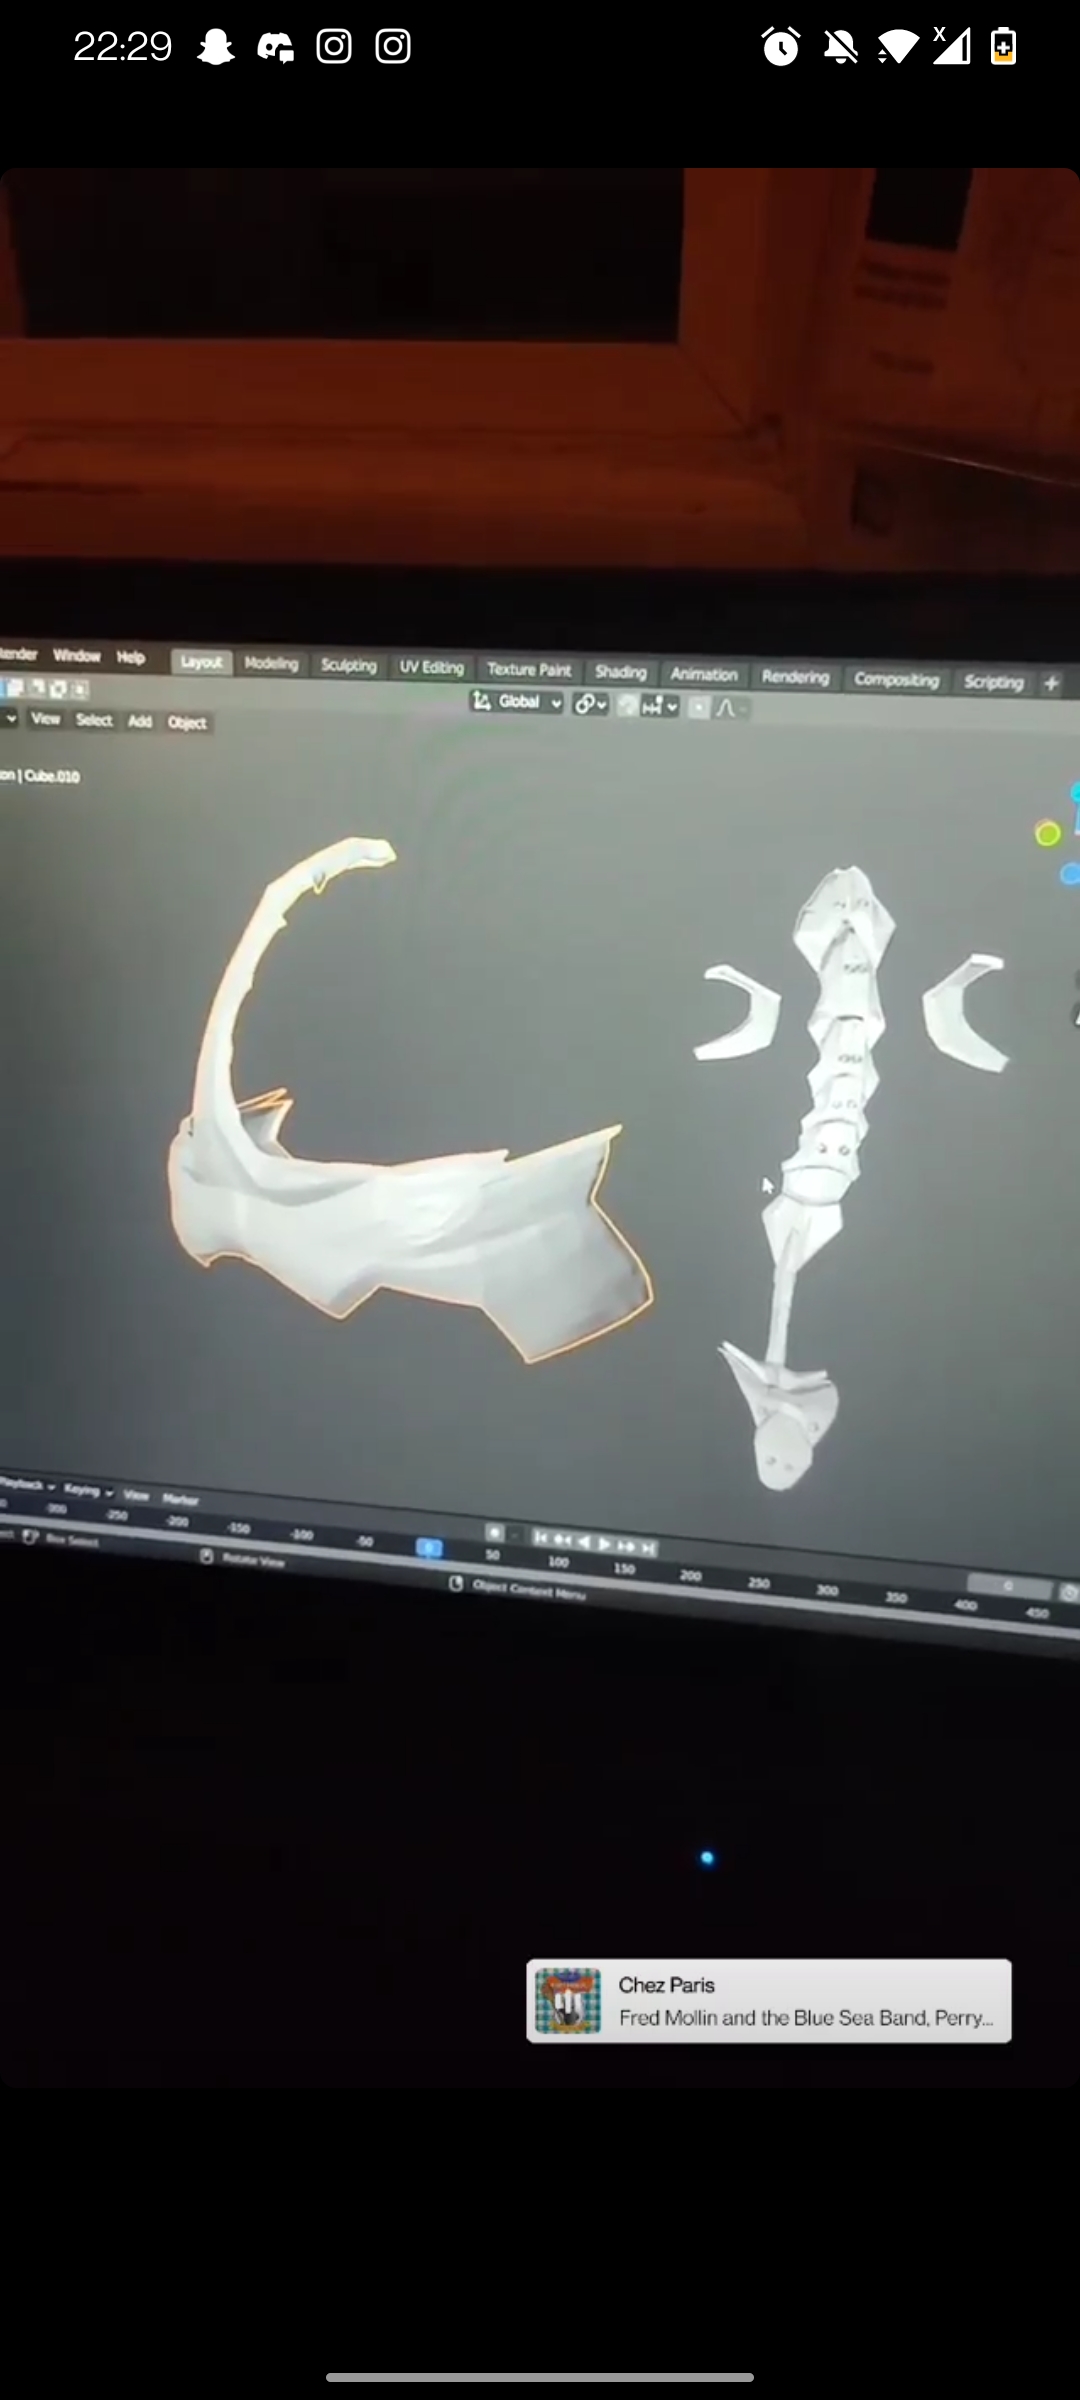Open the Help menu in Blender
This screenshot has height=2400, width=1080.
pos(131,657)
